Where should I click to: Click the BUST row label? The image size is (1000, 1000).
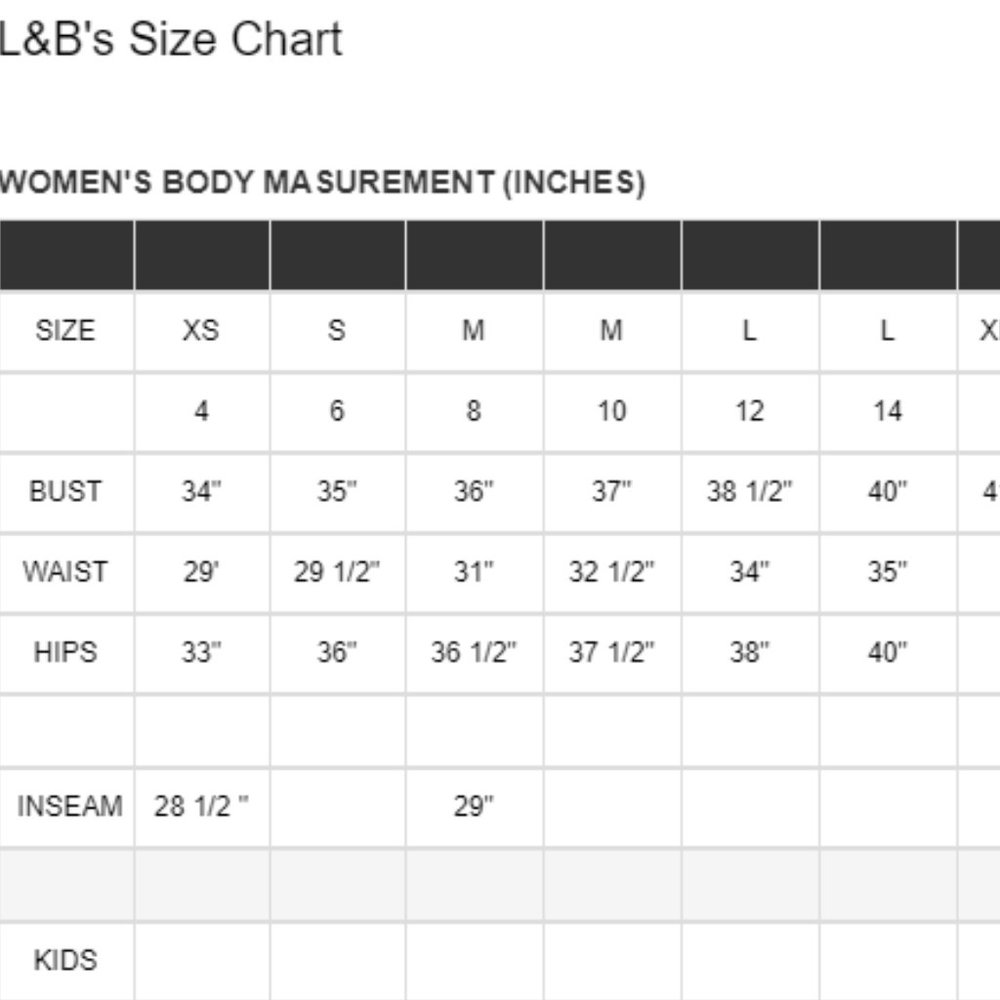[x=65, y=491]
